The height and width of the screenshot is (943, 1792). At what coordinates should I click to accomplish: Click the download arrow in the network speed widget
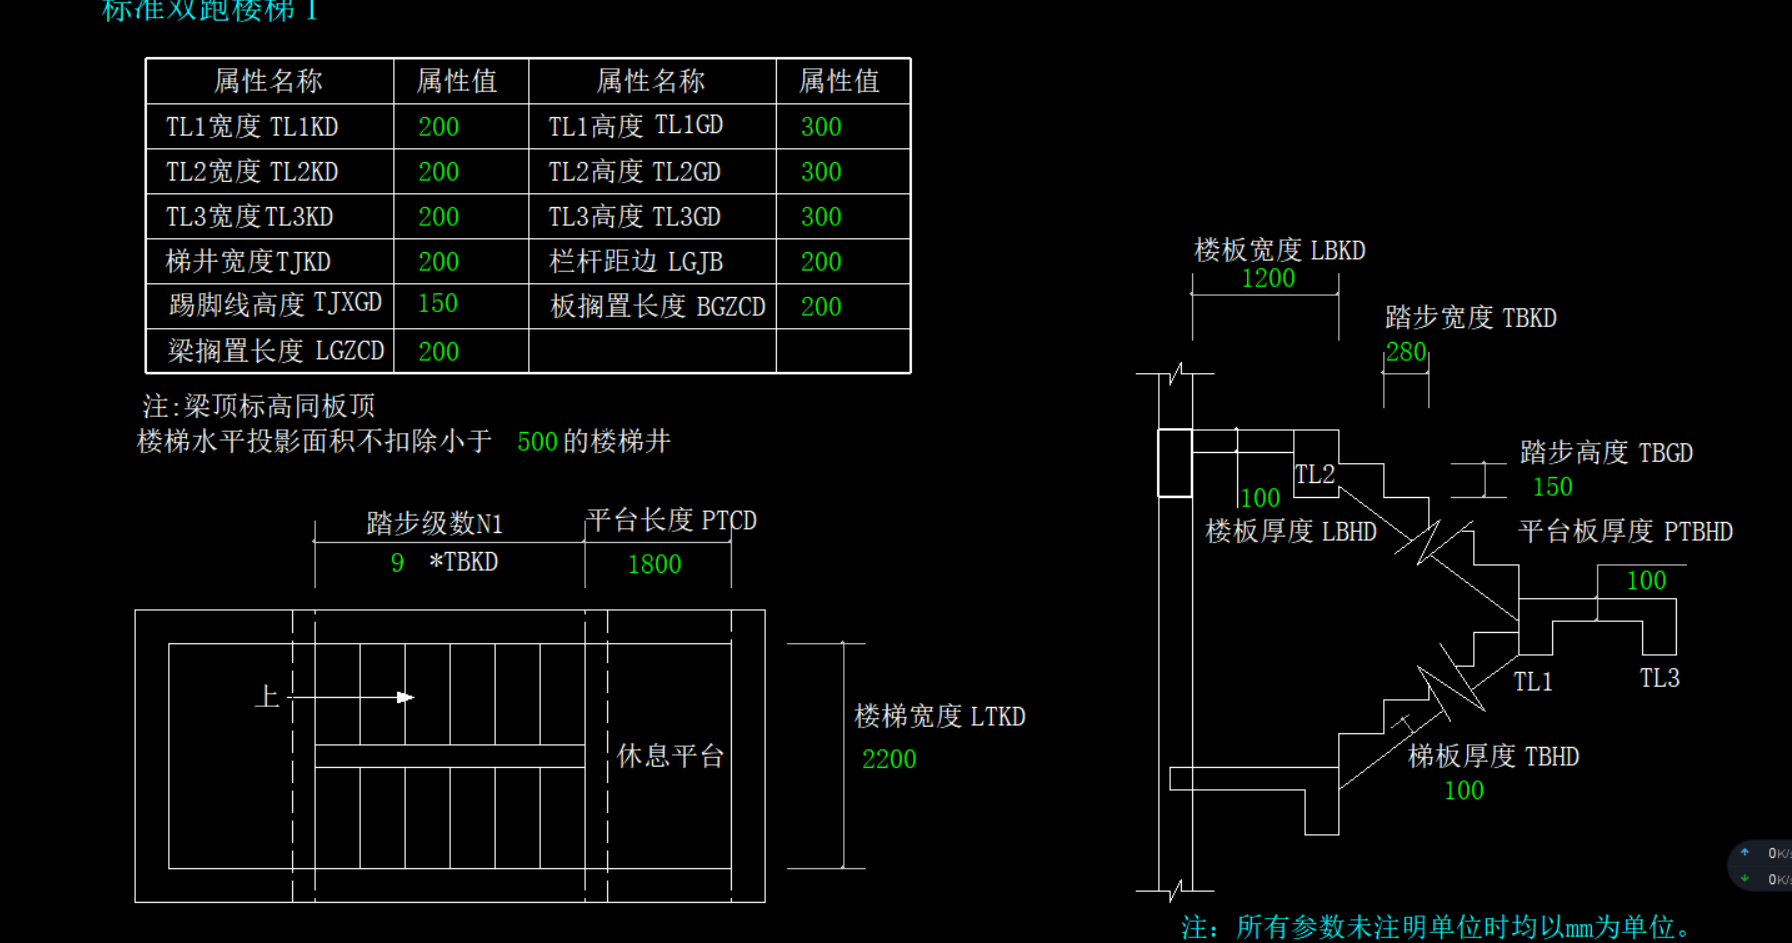click(x=1745, y=879)
